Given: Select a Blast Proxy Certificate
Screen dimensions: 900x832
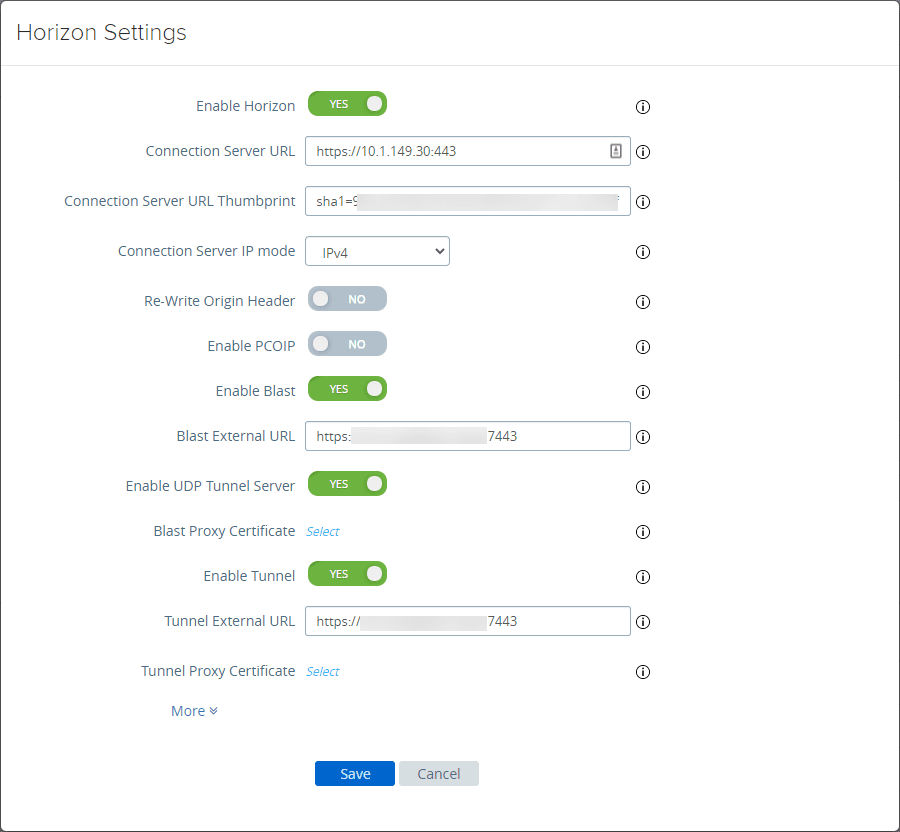Looking at the screenshot, I should point(322,531).
